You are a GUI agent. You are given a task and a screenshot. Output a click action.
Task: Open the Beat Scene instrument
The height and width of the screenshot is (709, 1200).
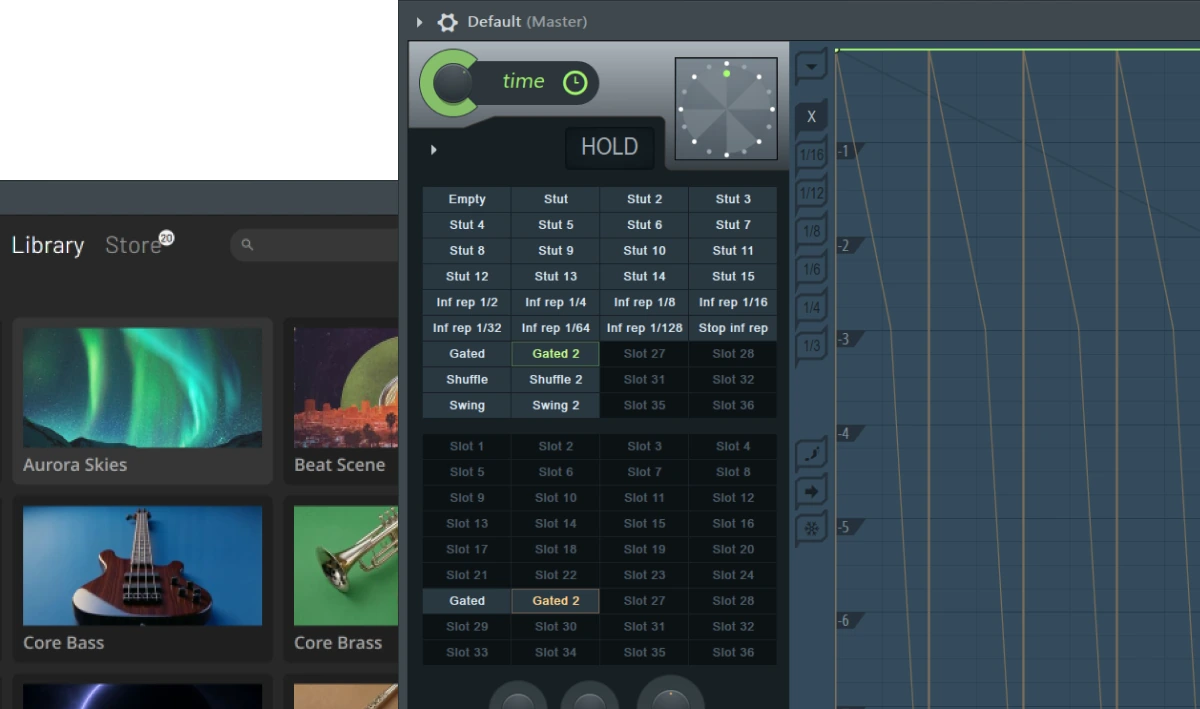[x=341, y=401]
